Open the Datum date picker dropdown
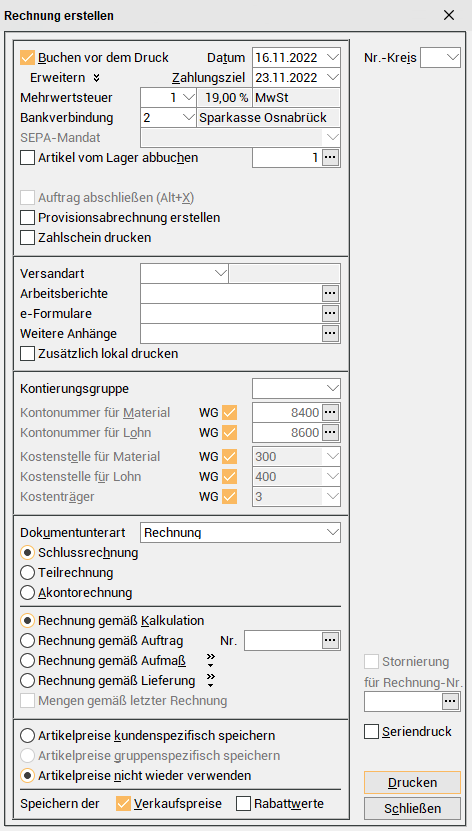This screenshot has height=831, width=472. coord(333,57)
